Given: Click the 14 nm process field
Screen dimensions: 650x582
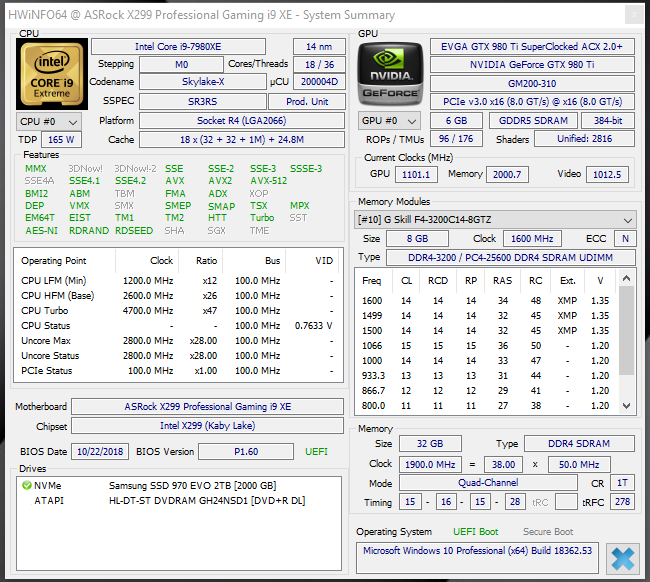Looking at the screenshot, I should point(319,46).
